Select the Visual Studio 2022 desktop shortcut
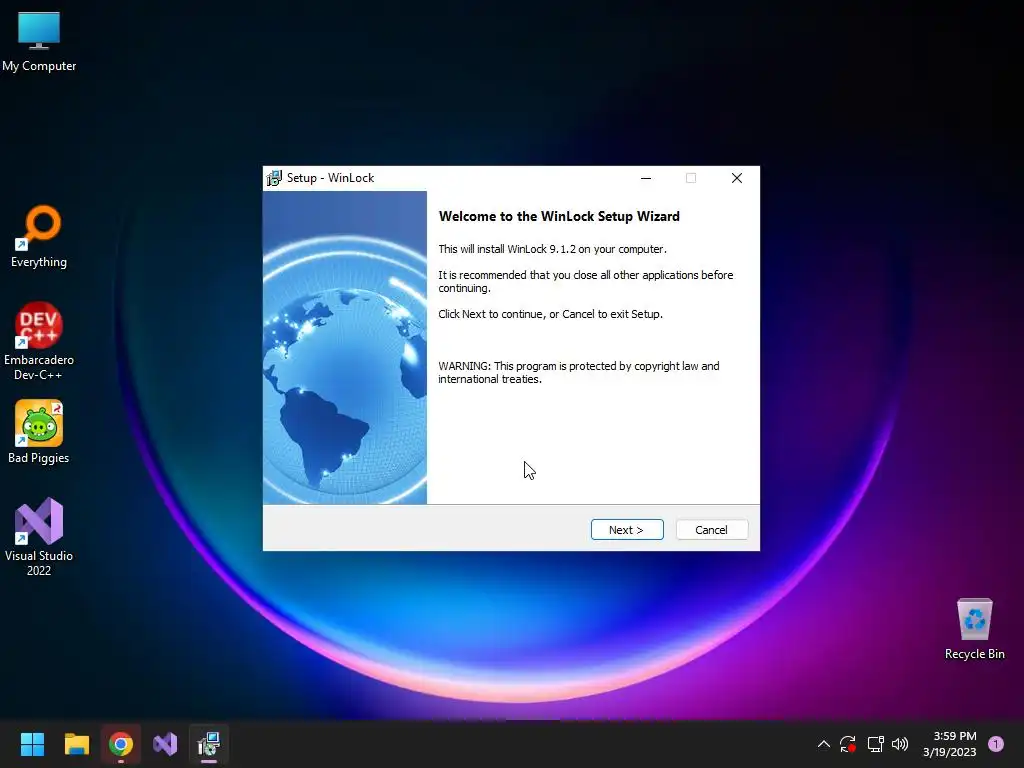Image resolution: width=1024 pixels, height=768 pixels. click(39, 537)
